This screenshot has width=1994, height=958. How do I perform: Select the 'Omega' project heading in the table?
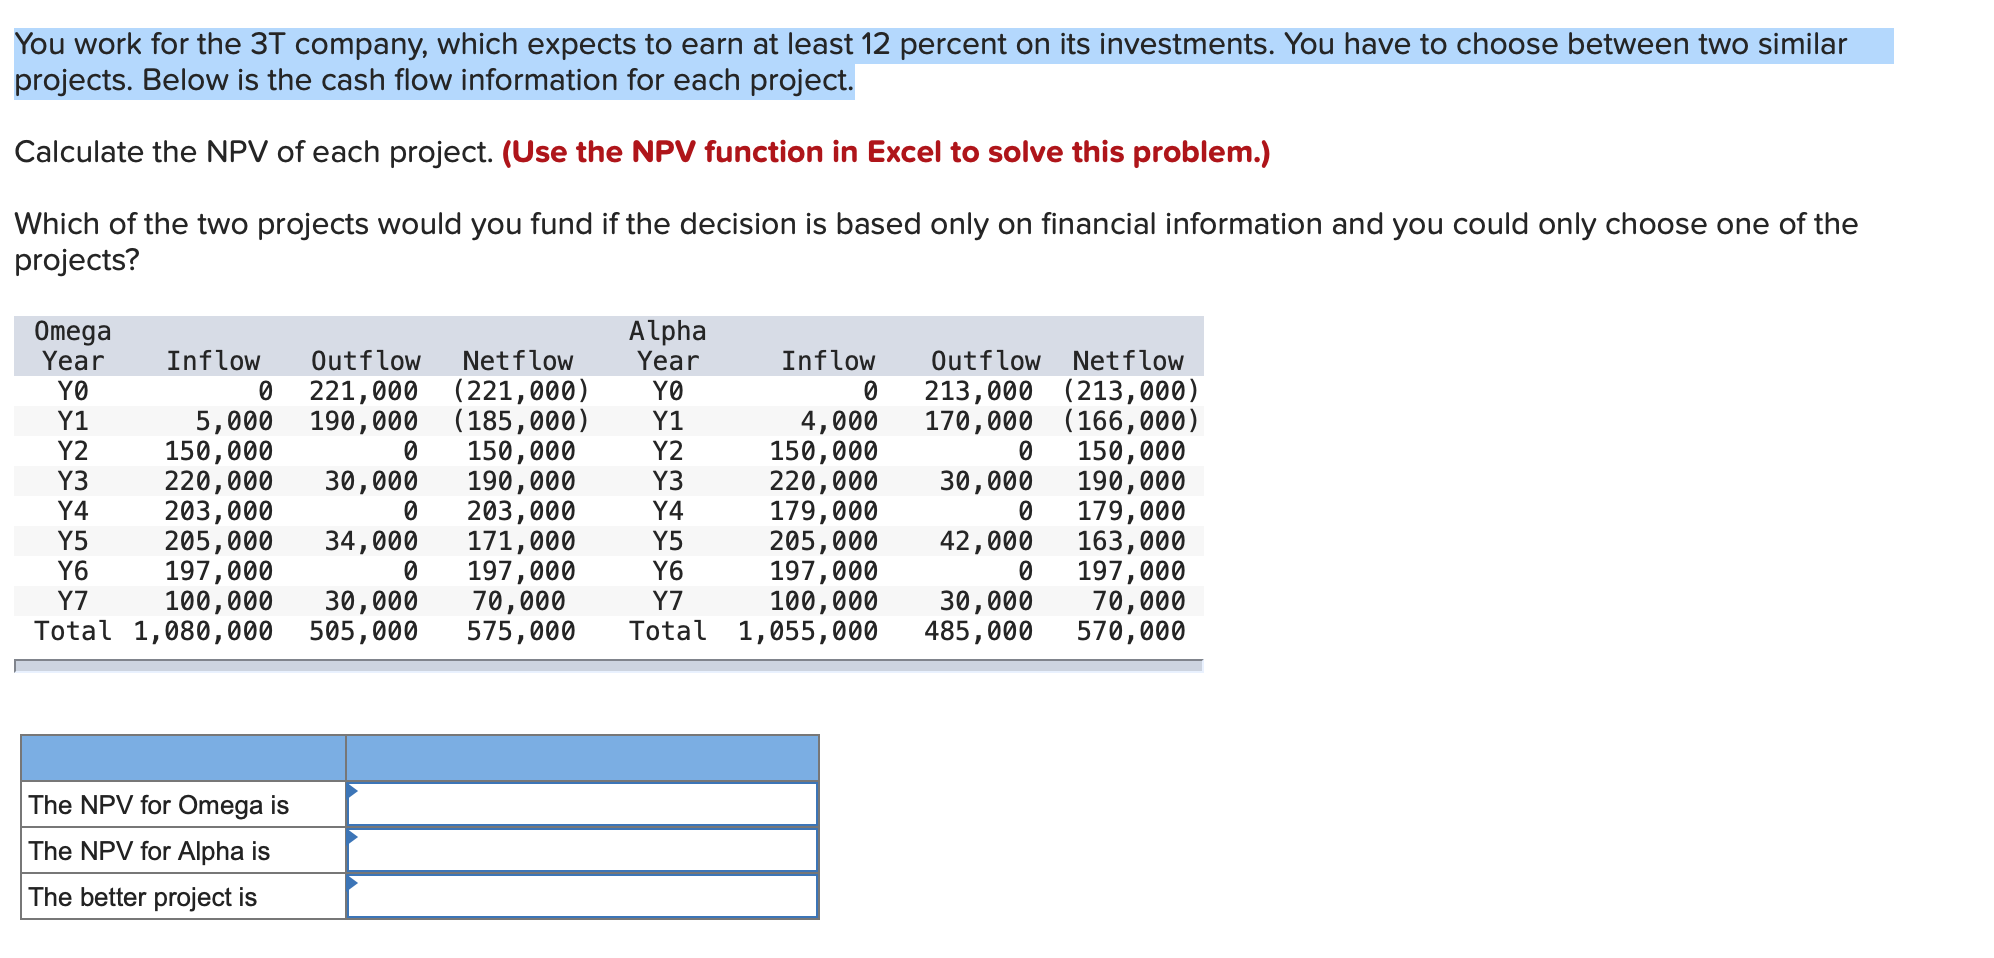[73, 331]
